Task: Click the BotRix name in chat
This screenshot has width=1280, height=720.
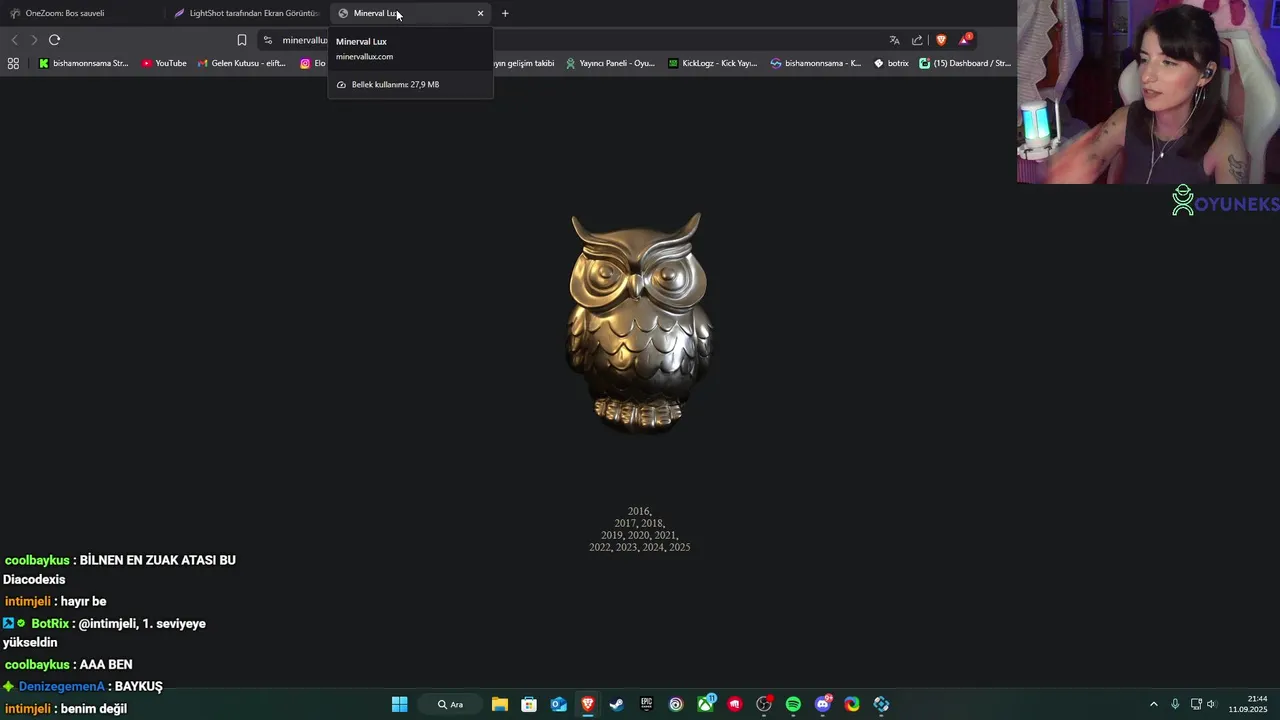Action: 50,623
